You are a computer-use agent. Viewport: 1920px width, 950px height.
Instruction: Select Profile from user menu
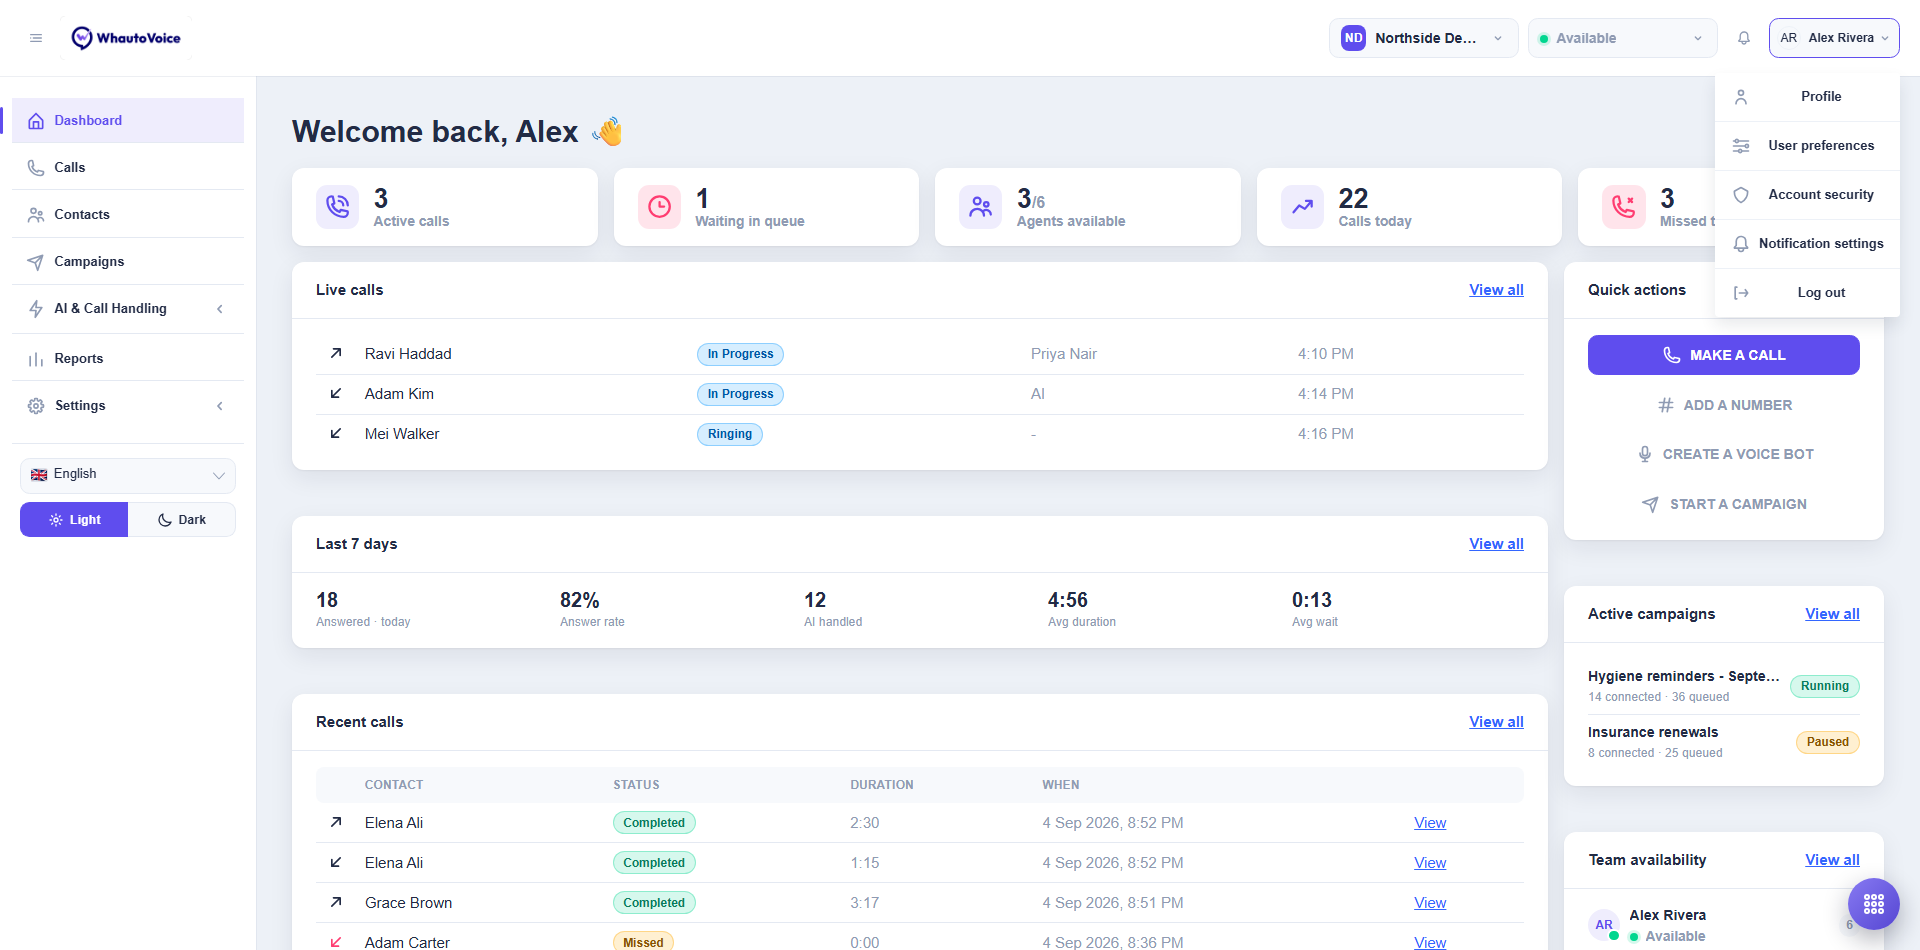click(1807, 97)
